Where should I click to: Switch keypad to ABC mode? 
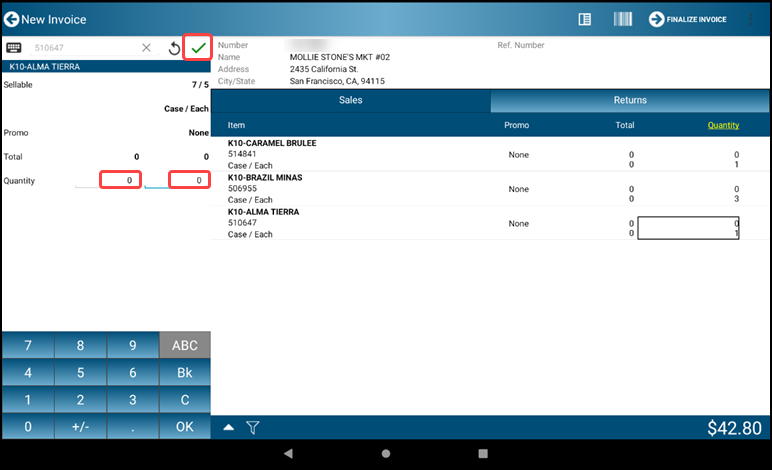click(x=185, y=345)
